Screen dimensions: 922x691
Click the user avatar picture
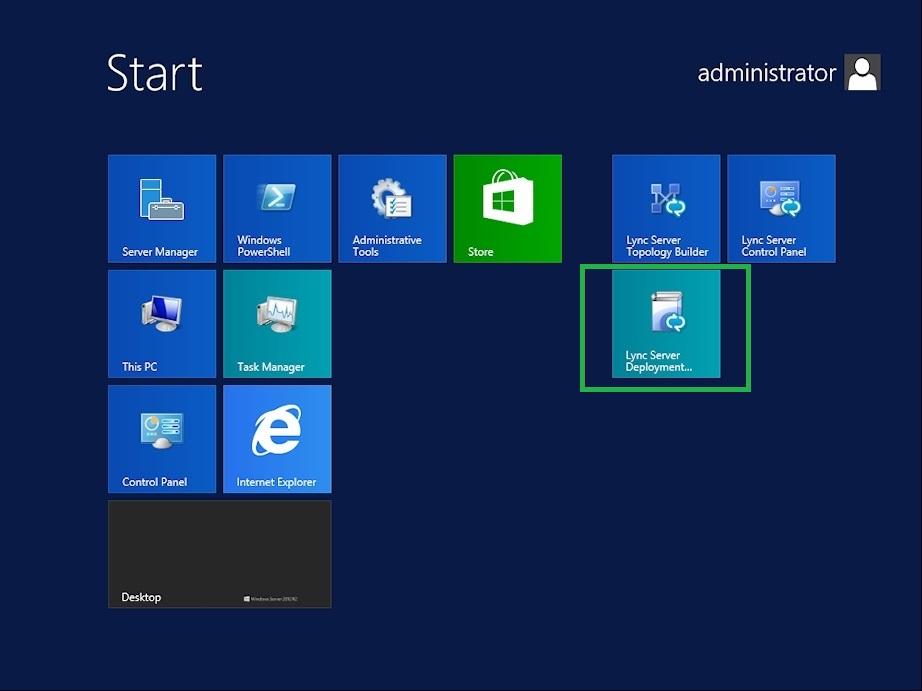pyautogui.click(x=862, y=72)
